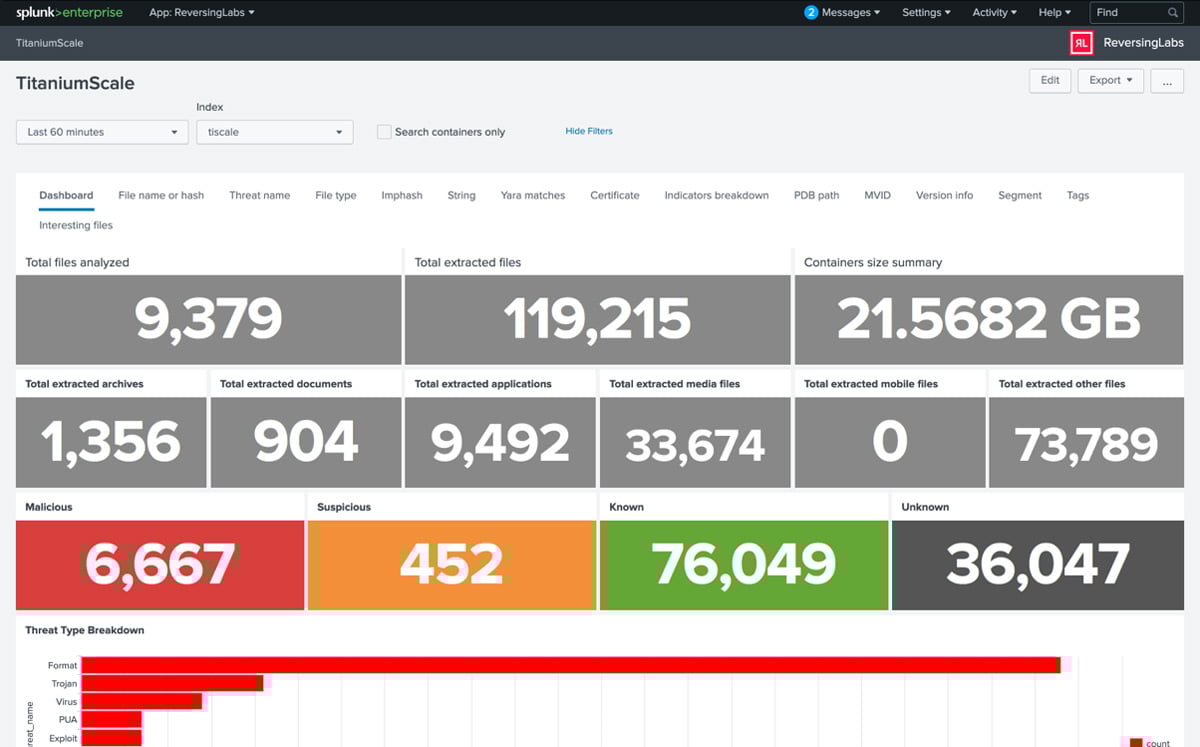Switch to Segment tab

[1020, 195]
